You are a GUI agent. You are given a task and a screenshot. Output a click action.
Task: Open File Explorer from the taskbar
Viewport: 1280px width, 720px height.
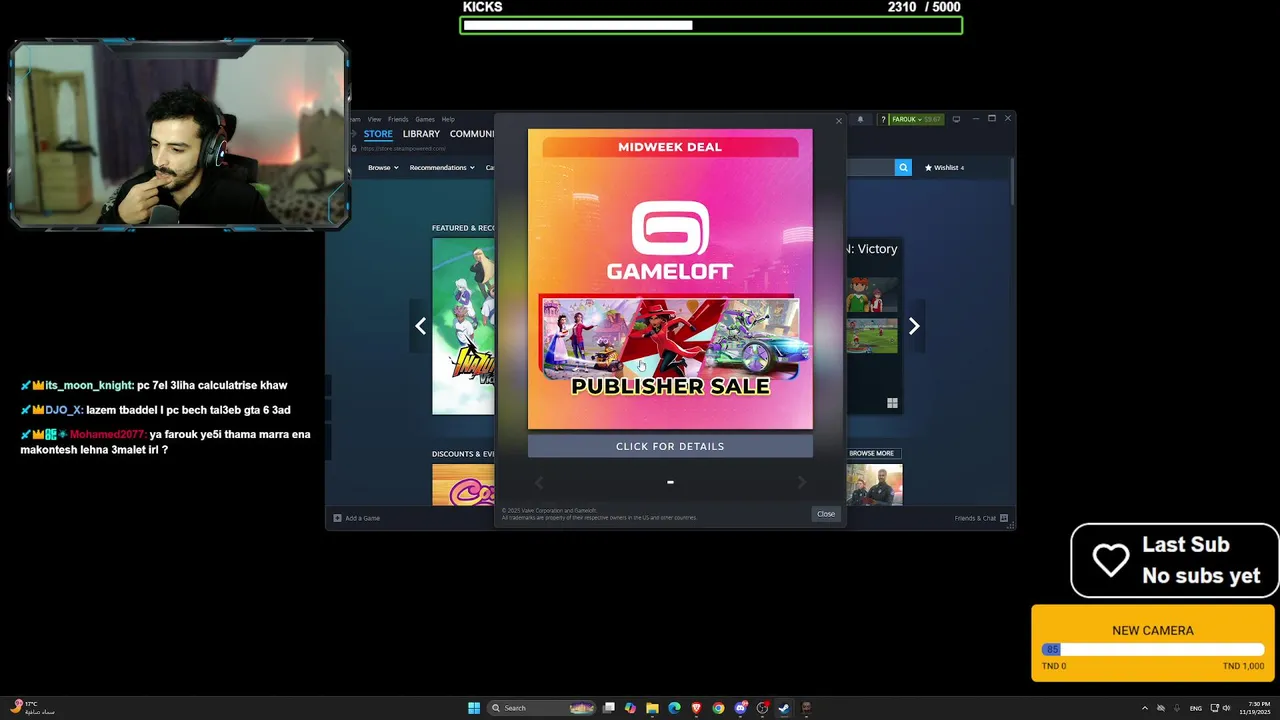(652, 708)
